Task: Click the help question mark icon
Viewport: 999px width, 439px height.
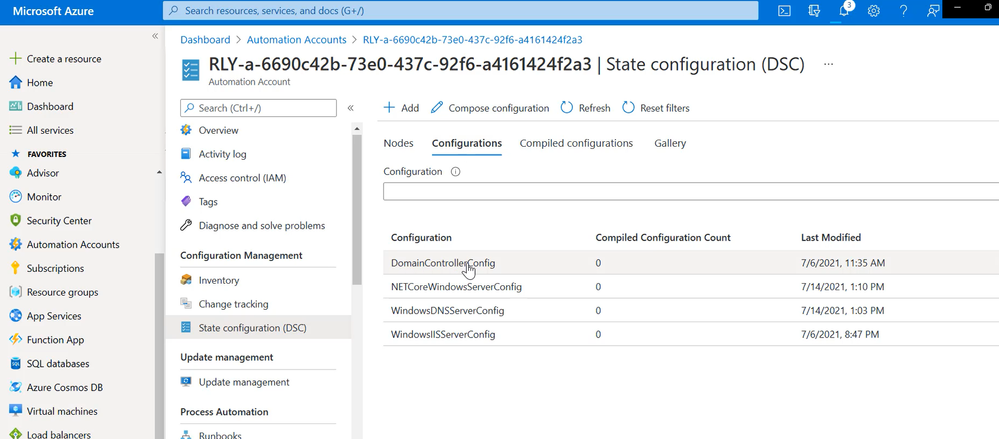Action: tap(903, 11)
